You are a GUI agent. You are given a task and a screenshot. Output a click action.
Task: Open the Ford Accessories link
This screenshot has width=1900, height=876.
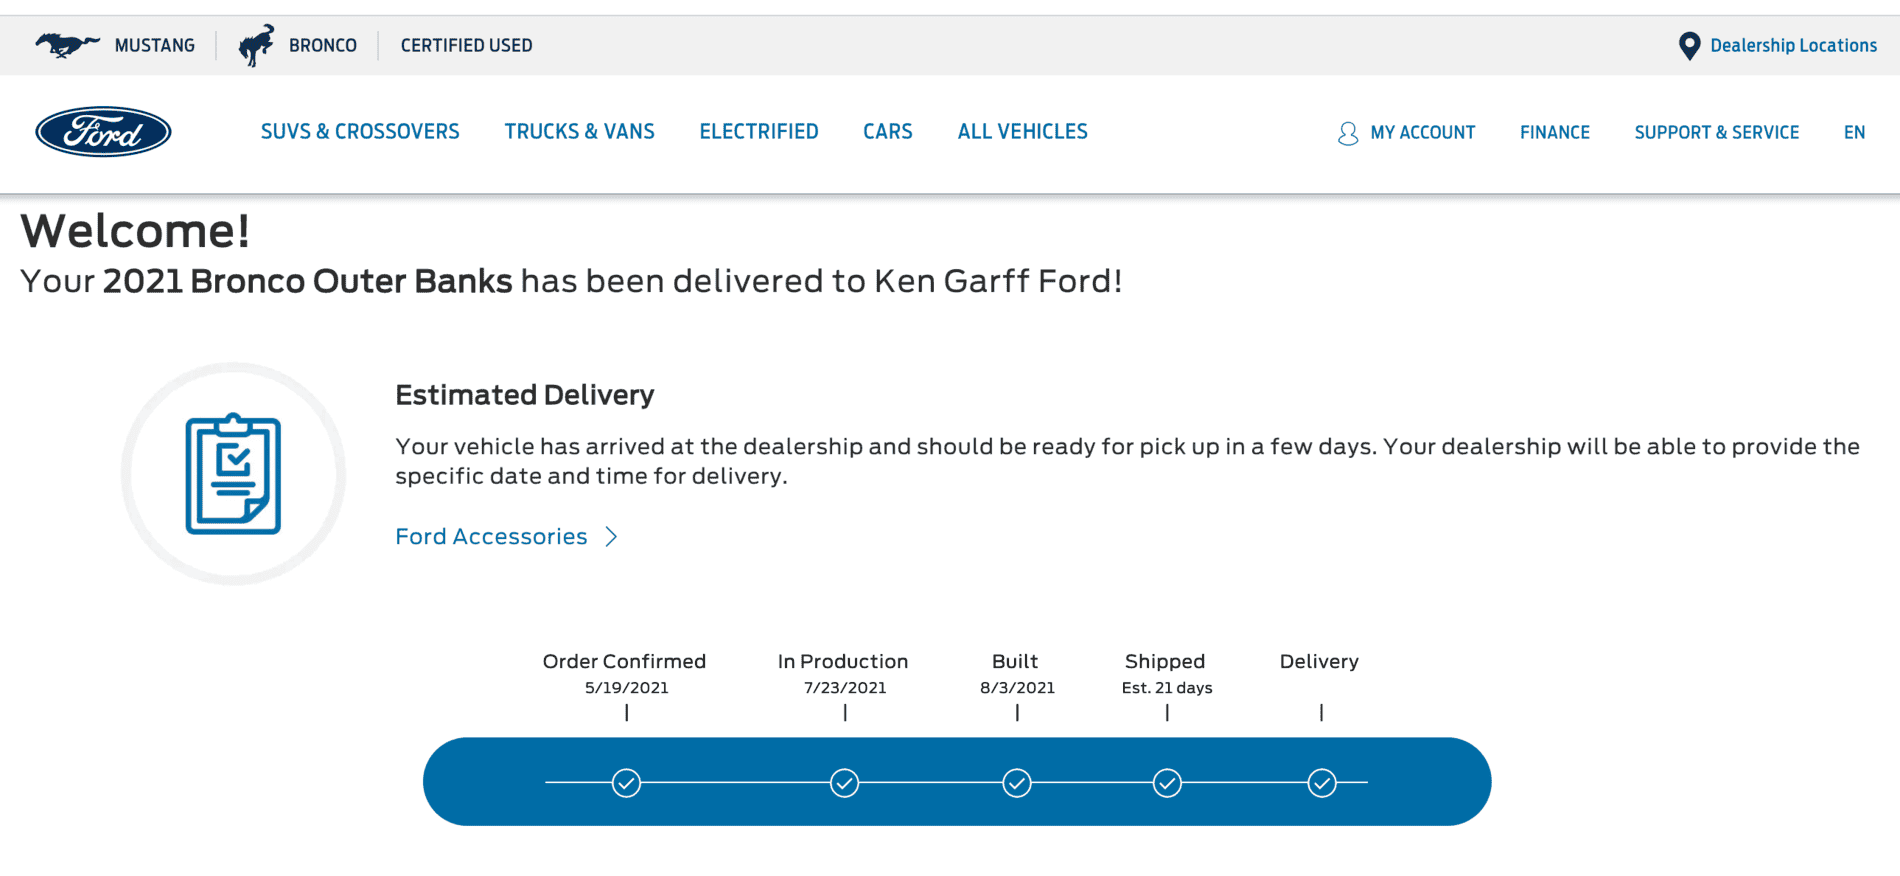coord(491,537)
